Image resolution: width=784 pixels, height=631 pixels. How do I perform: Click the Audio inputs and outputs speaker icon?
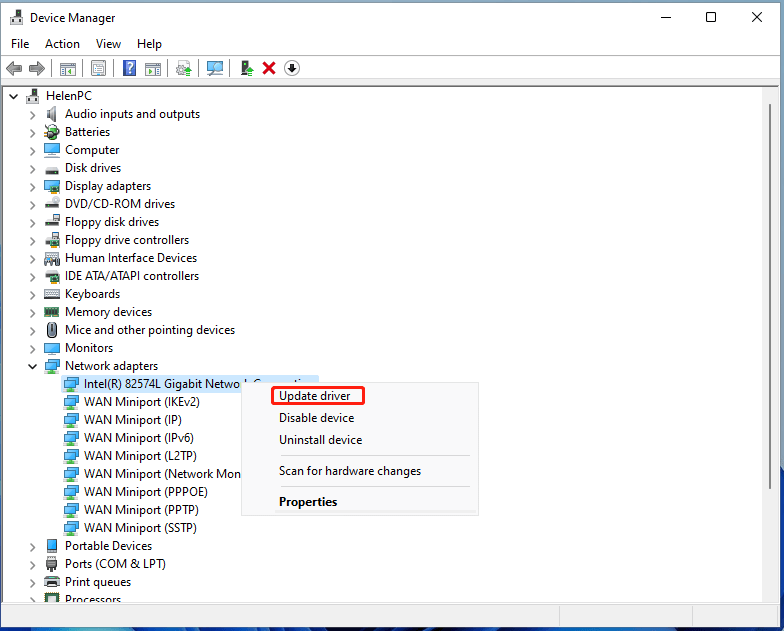(52, 114)
